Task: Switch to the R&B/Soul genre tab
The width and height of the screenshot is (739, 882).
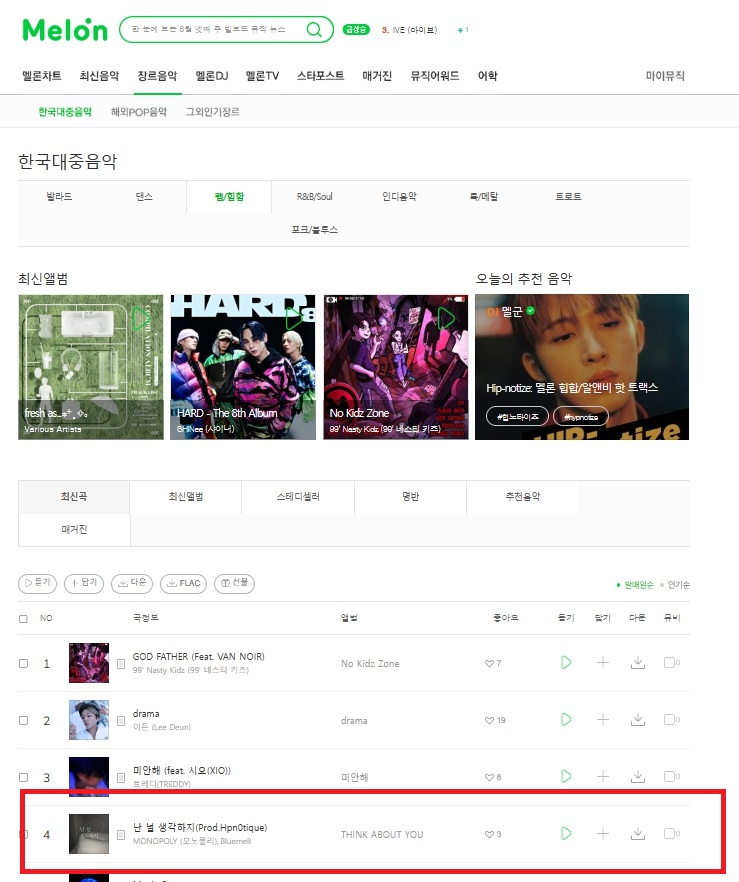Action: 314,197
